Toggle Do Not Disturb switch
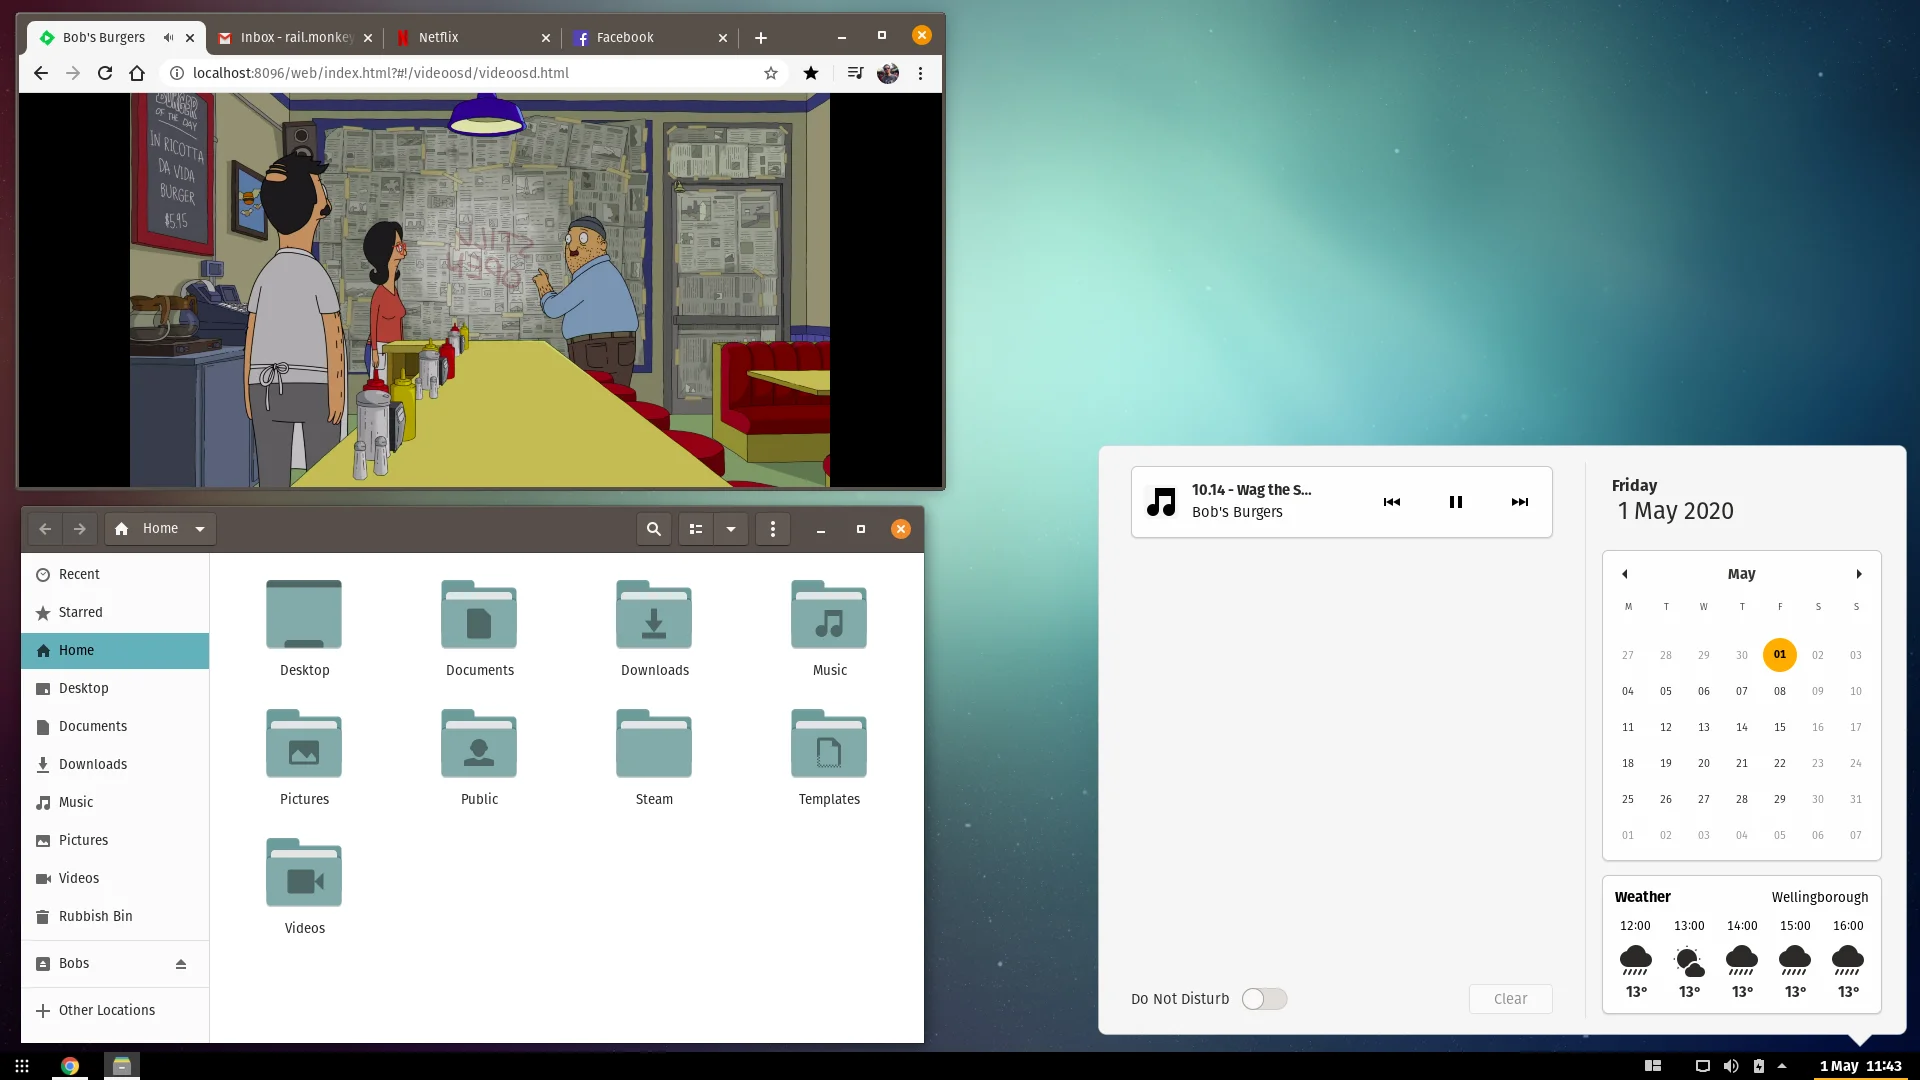This screenshot has height=1080, width=1920. click(1264, 999)
